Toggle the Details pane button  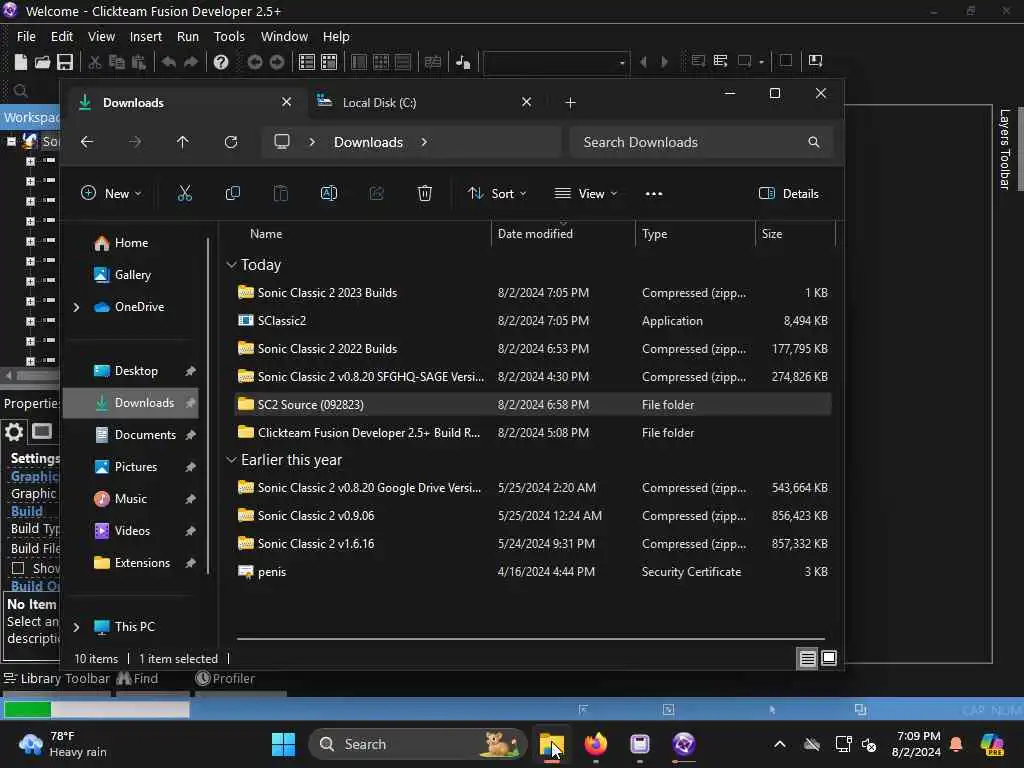point(789,193)
